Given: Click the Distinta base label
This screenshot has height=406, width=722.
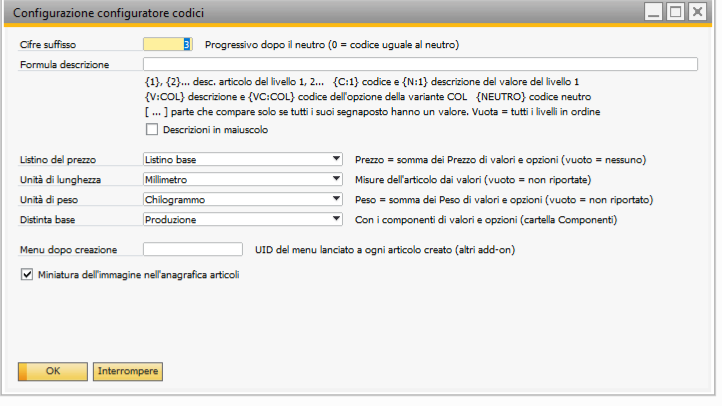Looking at the screenshot, I should click(47, 220).
